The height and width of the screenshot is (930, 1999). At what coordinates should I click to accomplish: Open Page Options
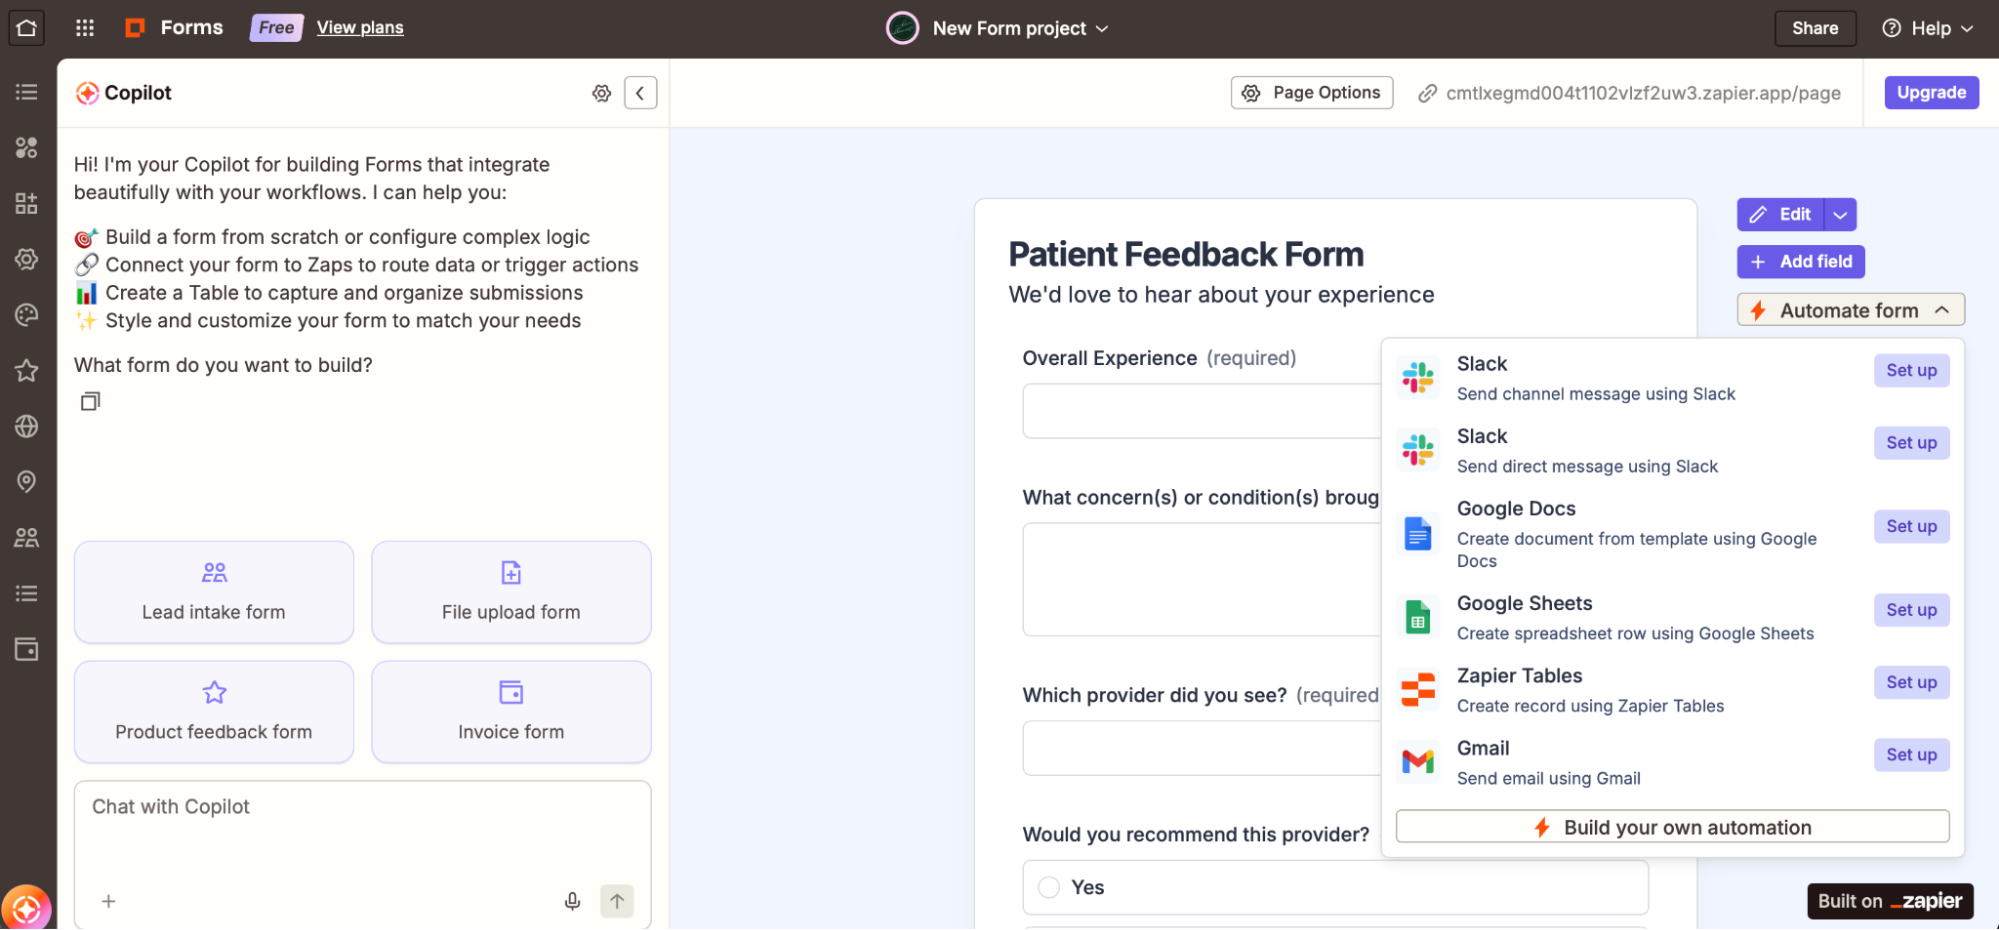1311,92
